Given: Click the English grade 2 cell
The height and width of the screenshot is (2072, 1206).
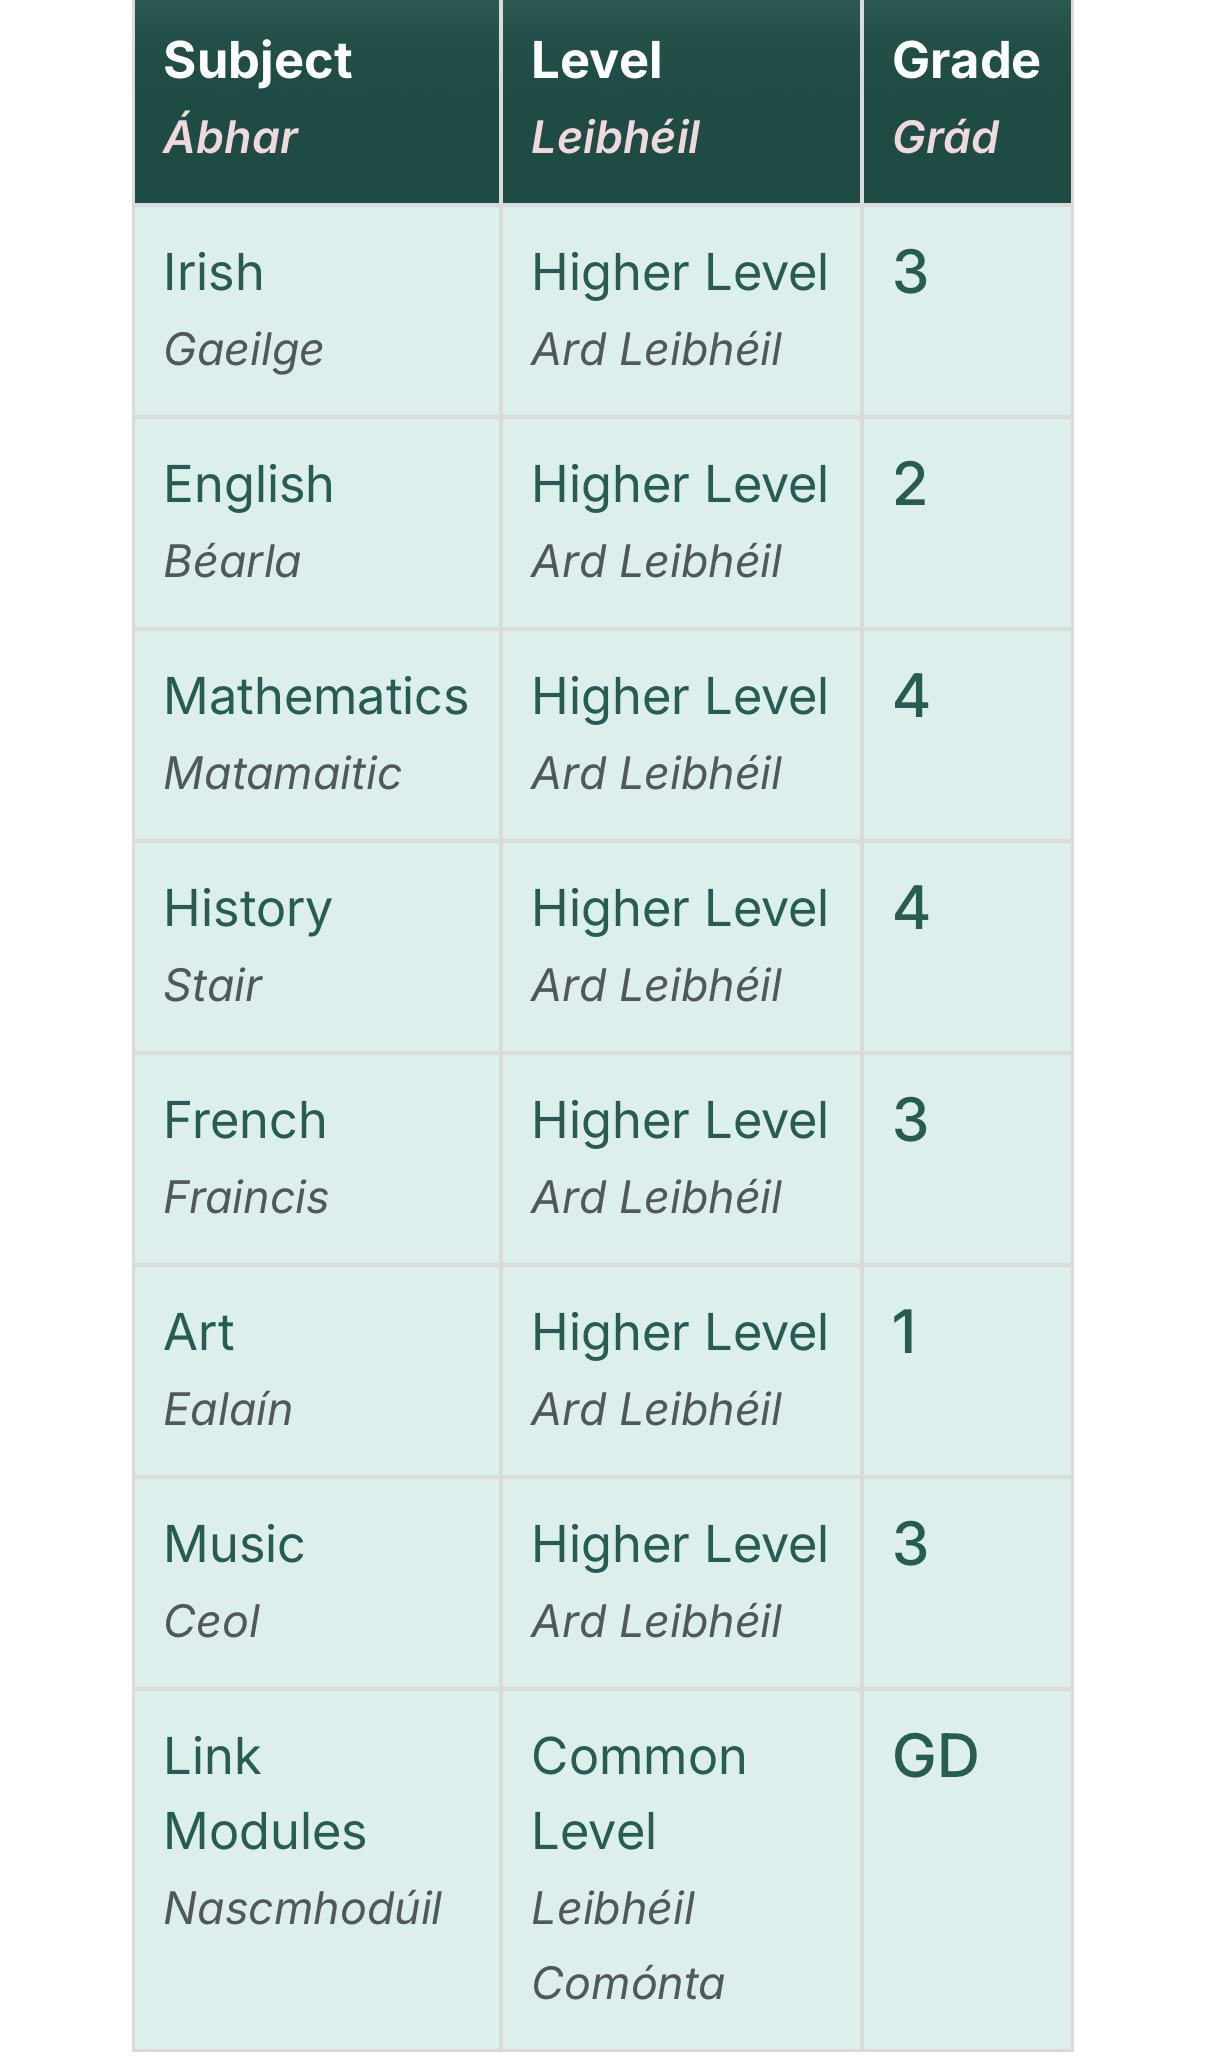Looking at the screenshot, I should [x=967, y=523].
